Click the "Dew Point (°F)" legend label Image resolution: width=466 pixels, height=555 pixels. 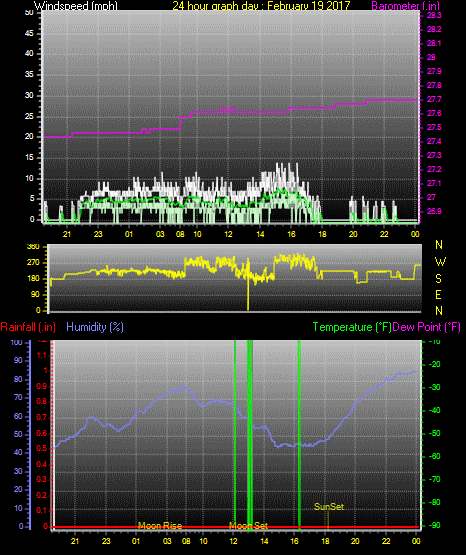427,327
